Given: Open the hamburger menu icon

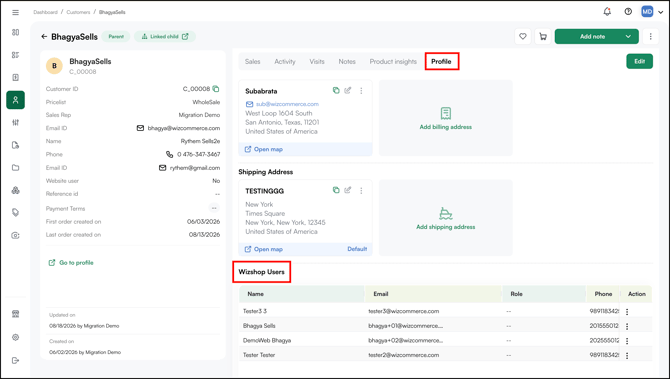Looking at the screenshot, I should (15, 12).
